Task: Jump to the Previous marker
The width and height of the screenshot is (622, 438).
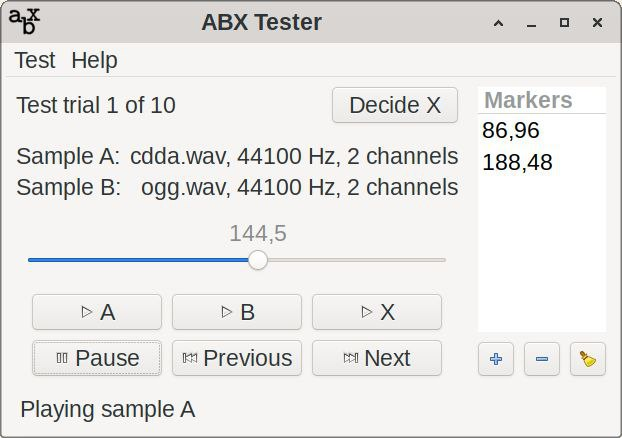Action: click(x=237, y=358)
